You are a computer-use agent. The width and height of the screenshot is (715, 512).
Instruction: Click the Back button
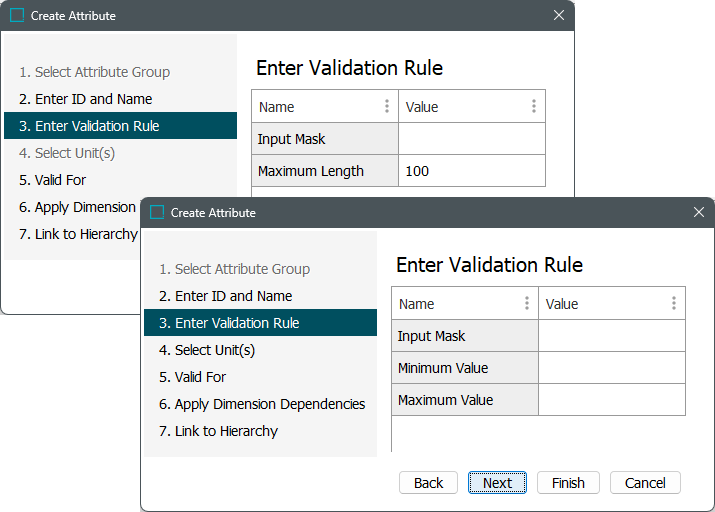[428, 483]
